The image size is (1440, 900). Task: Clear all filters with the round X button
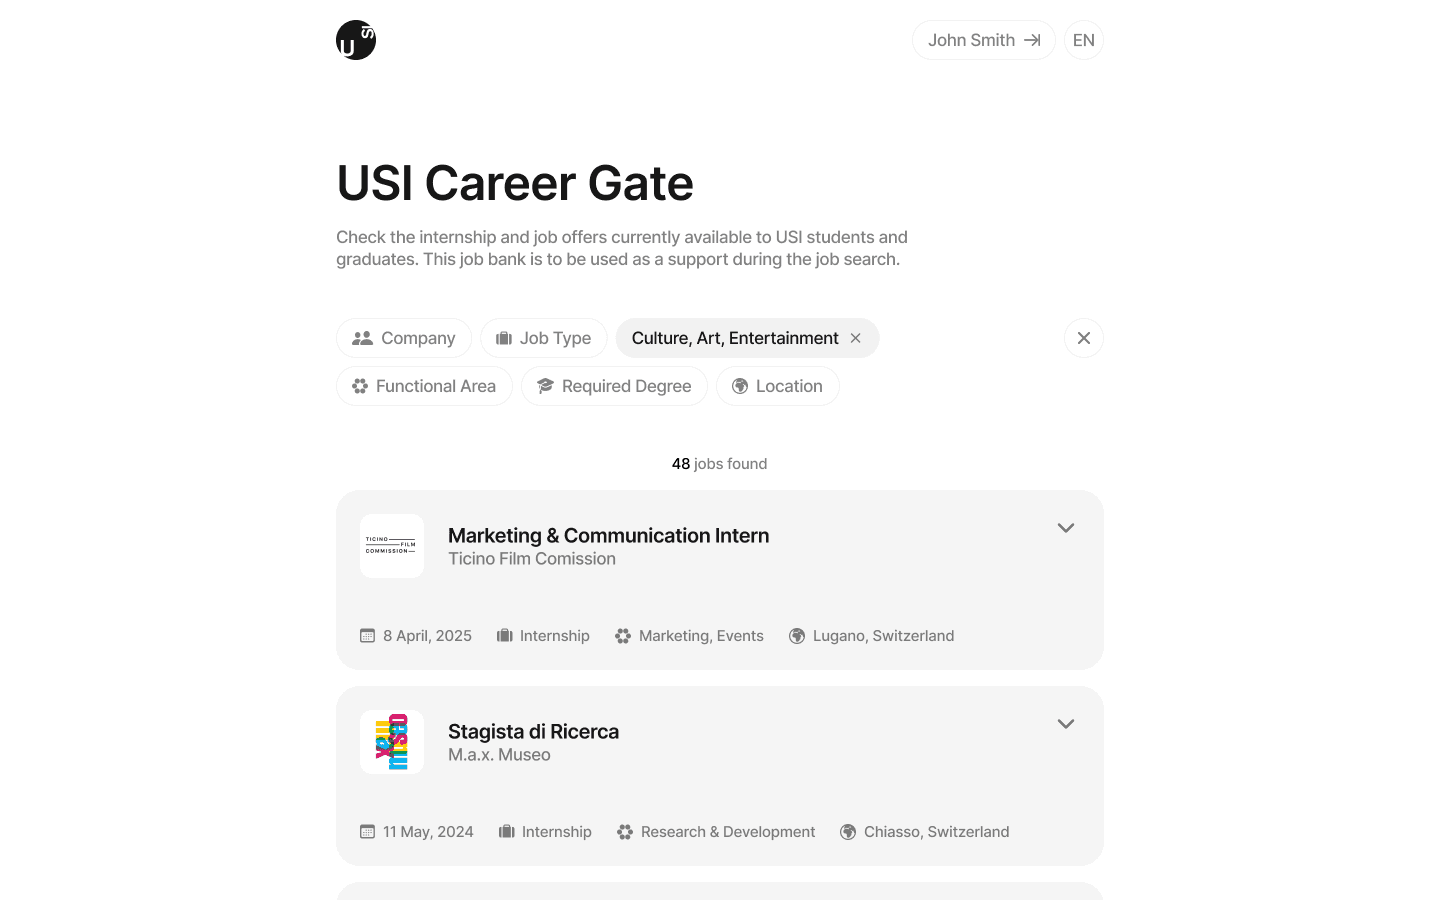(1084, 338)
